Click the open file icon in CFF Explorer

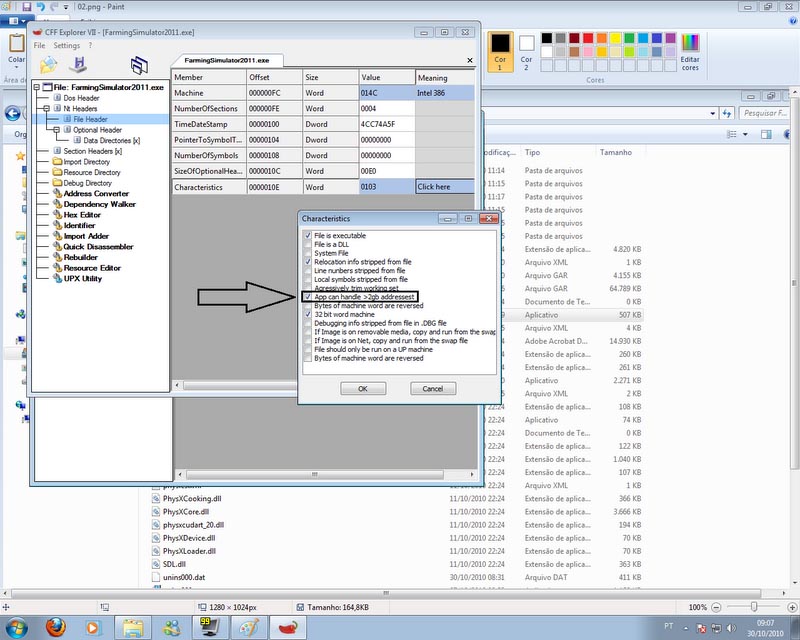[48, 64]
